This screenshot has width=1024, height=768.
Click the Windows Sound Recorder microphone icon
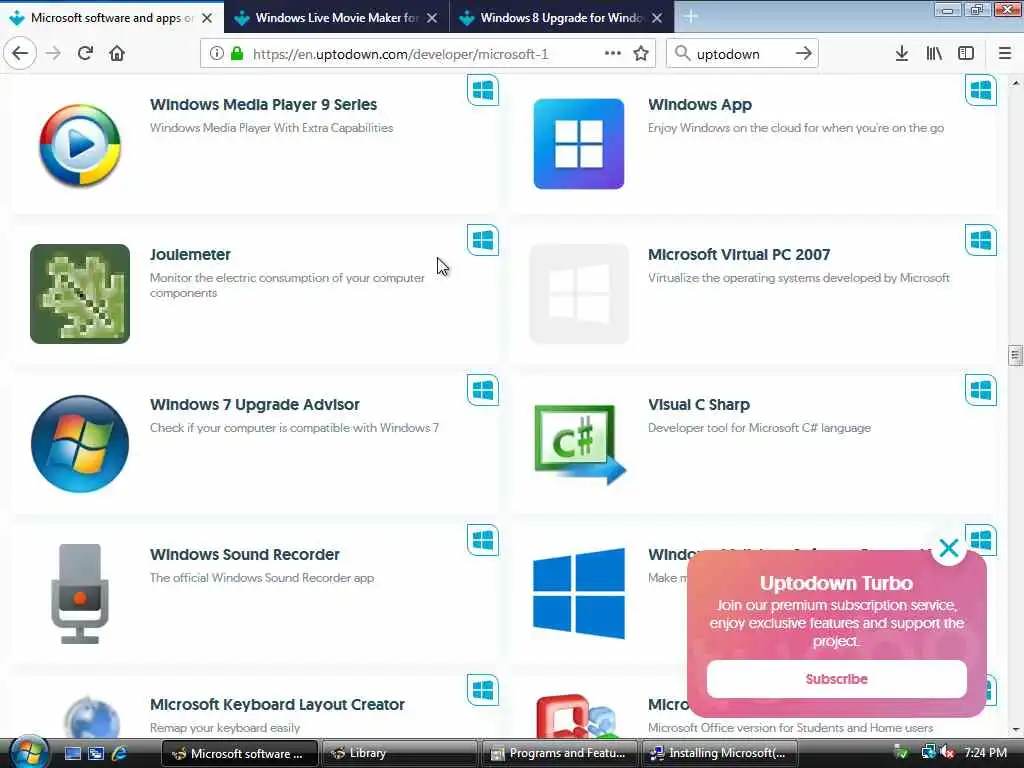coord(80,594)
